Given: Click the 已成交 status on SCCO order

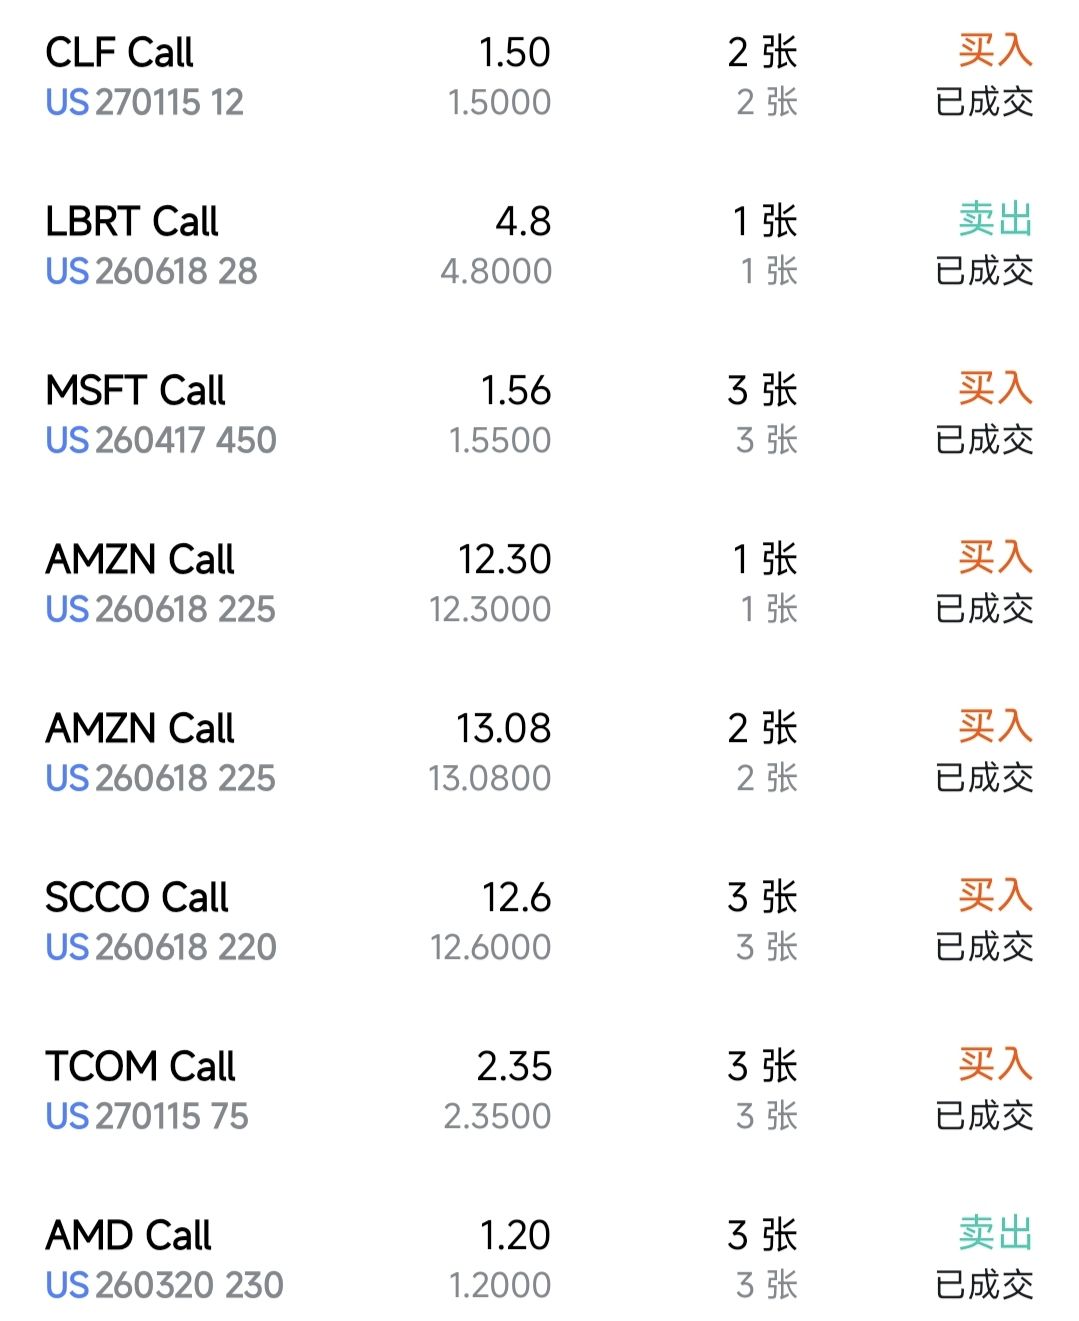Looking at the screenshot, I should tap(984, 947).
